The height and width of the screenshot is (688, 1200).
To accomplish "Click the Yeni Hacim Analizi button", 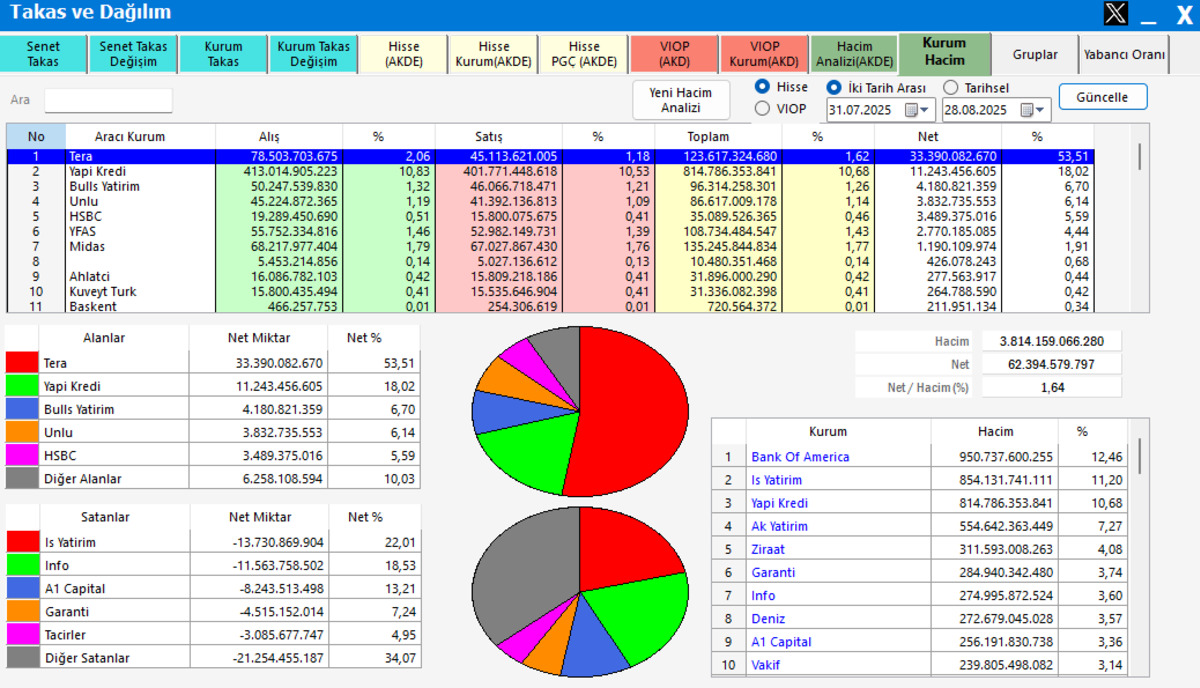I will tap(681, 100).
